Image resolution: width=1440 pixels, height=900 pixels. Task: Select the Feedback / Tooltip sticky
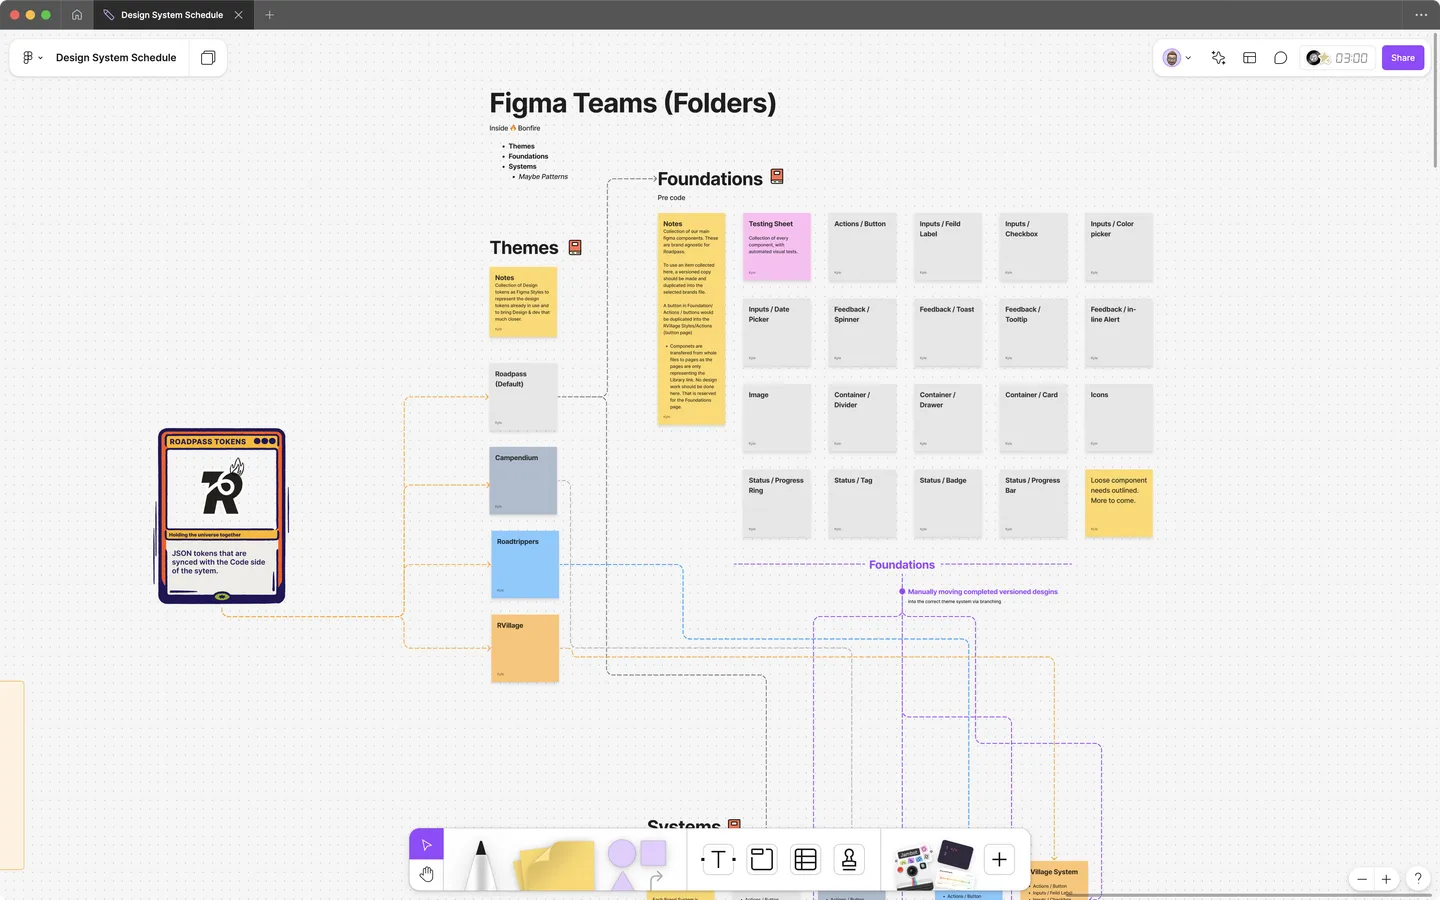[1033, 333]
